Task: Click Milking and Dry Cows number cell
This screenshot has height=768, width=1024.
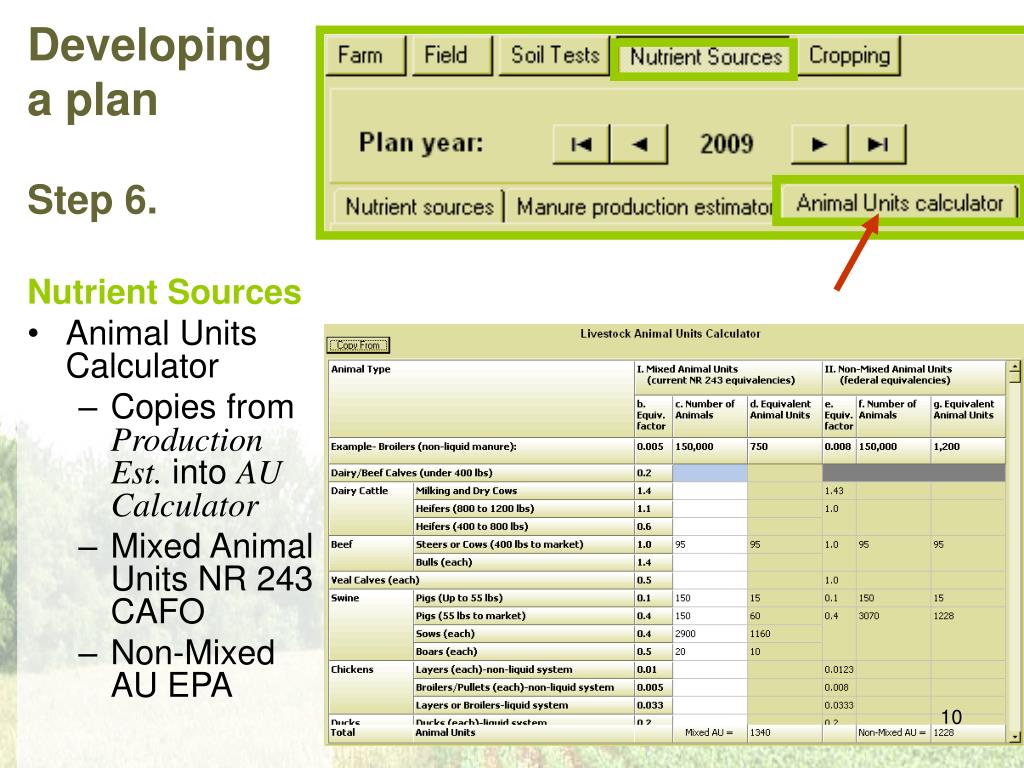Action: point(710,490)
